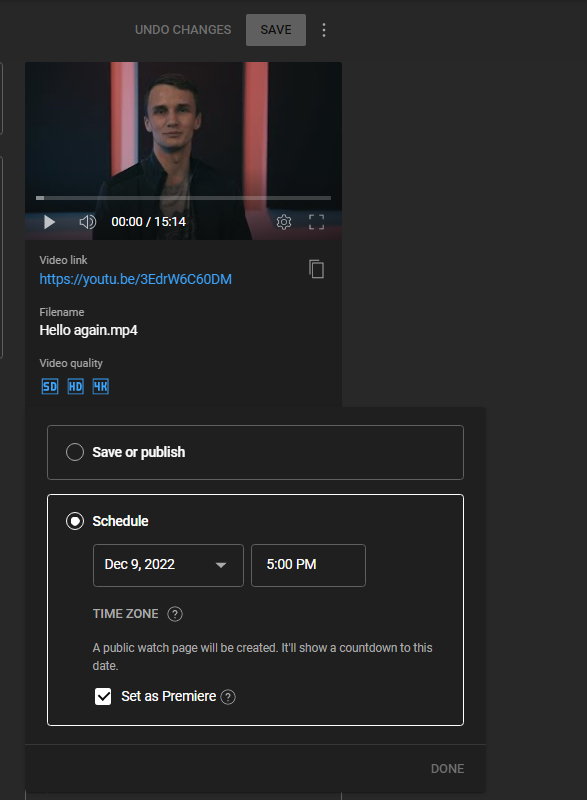Viewport: 587px width, 800px height.
Task: Click the 4K video quality badge
Action: 100,387
